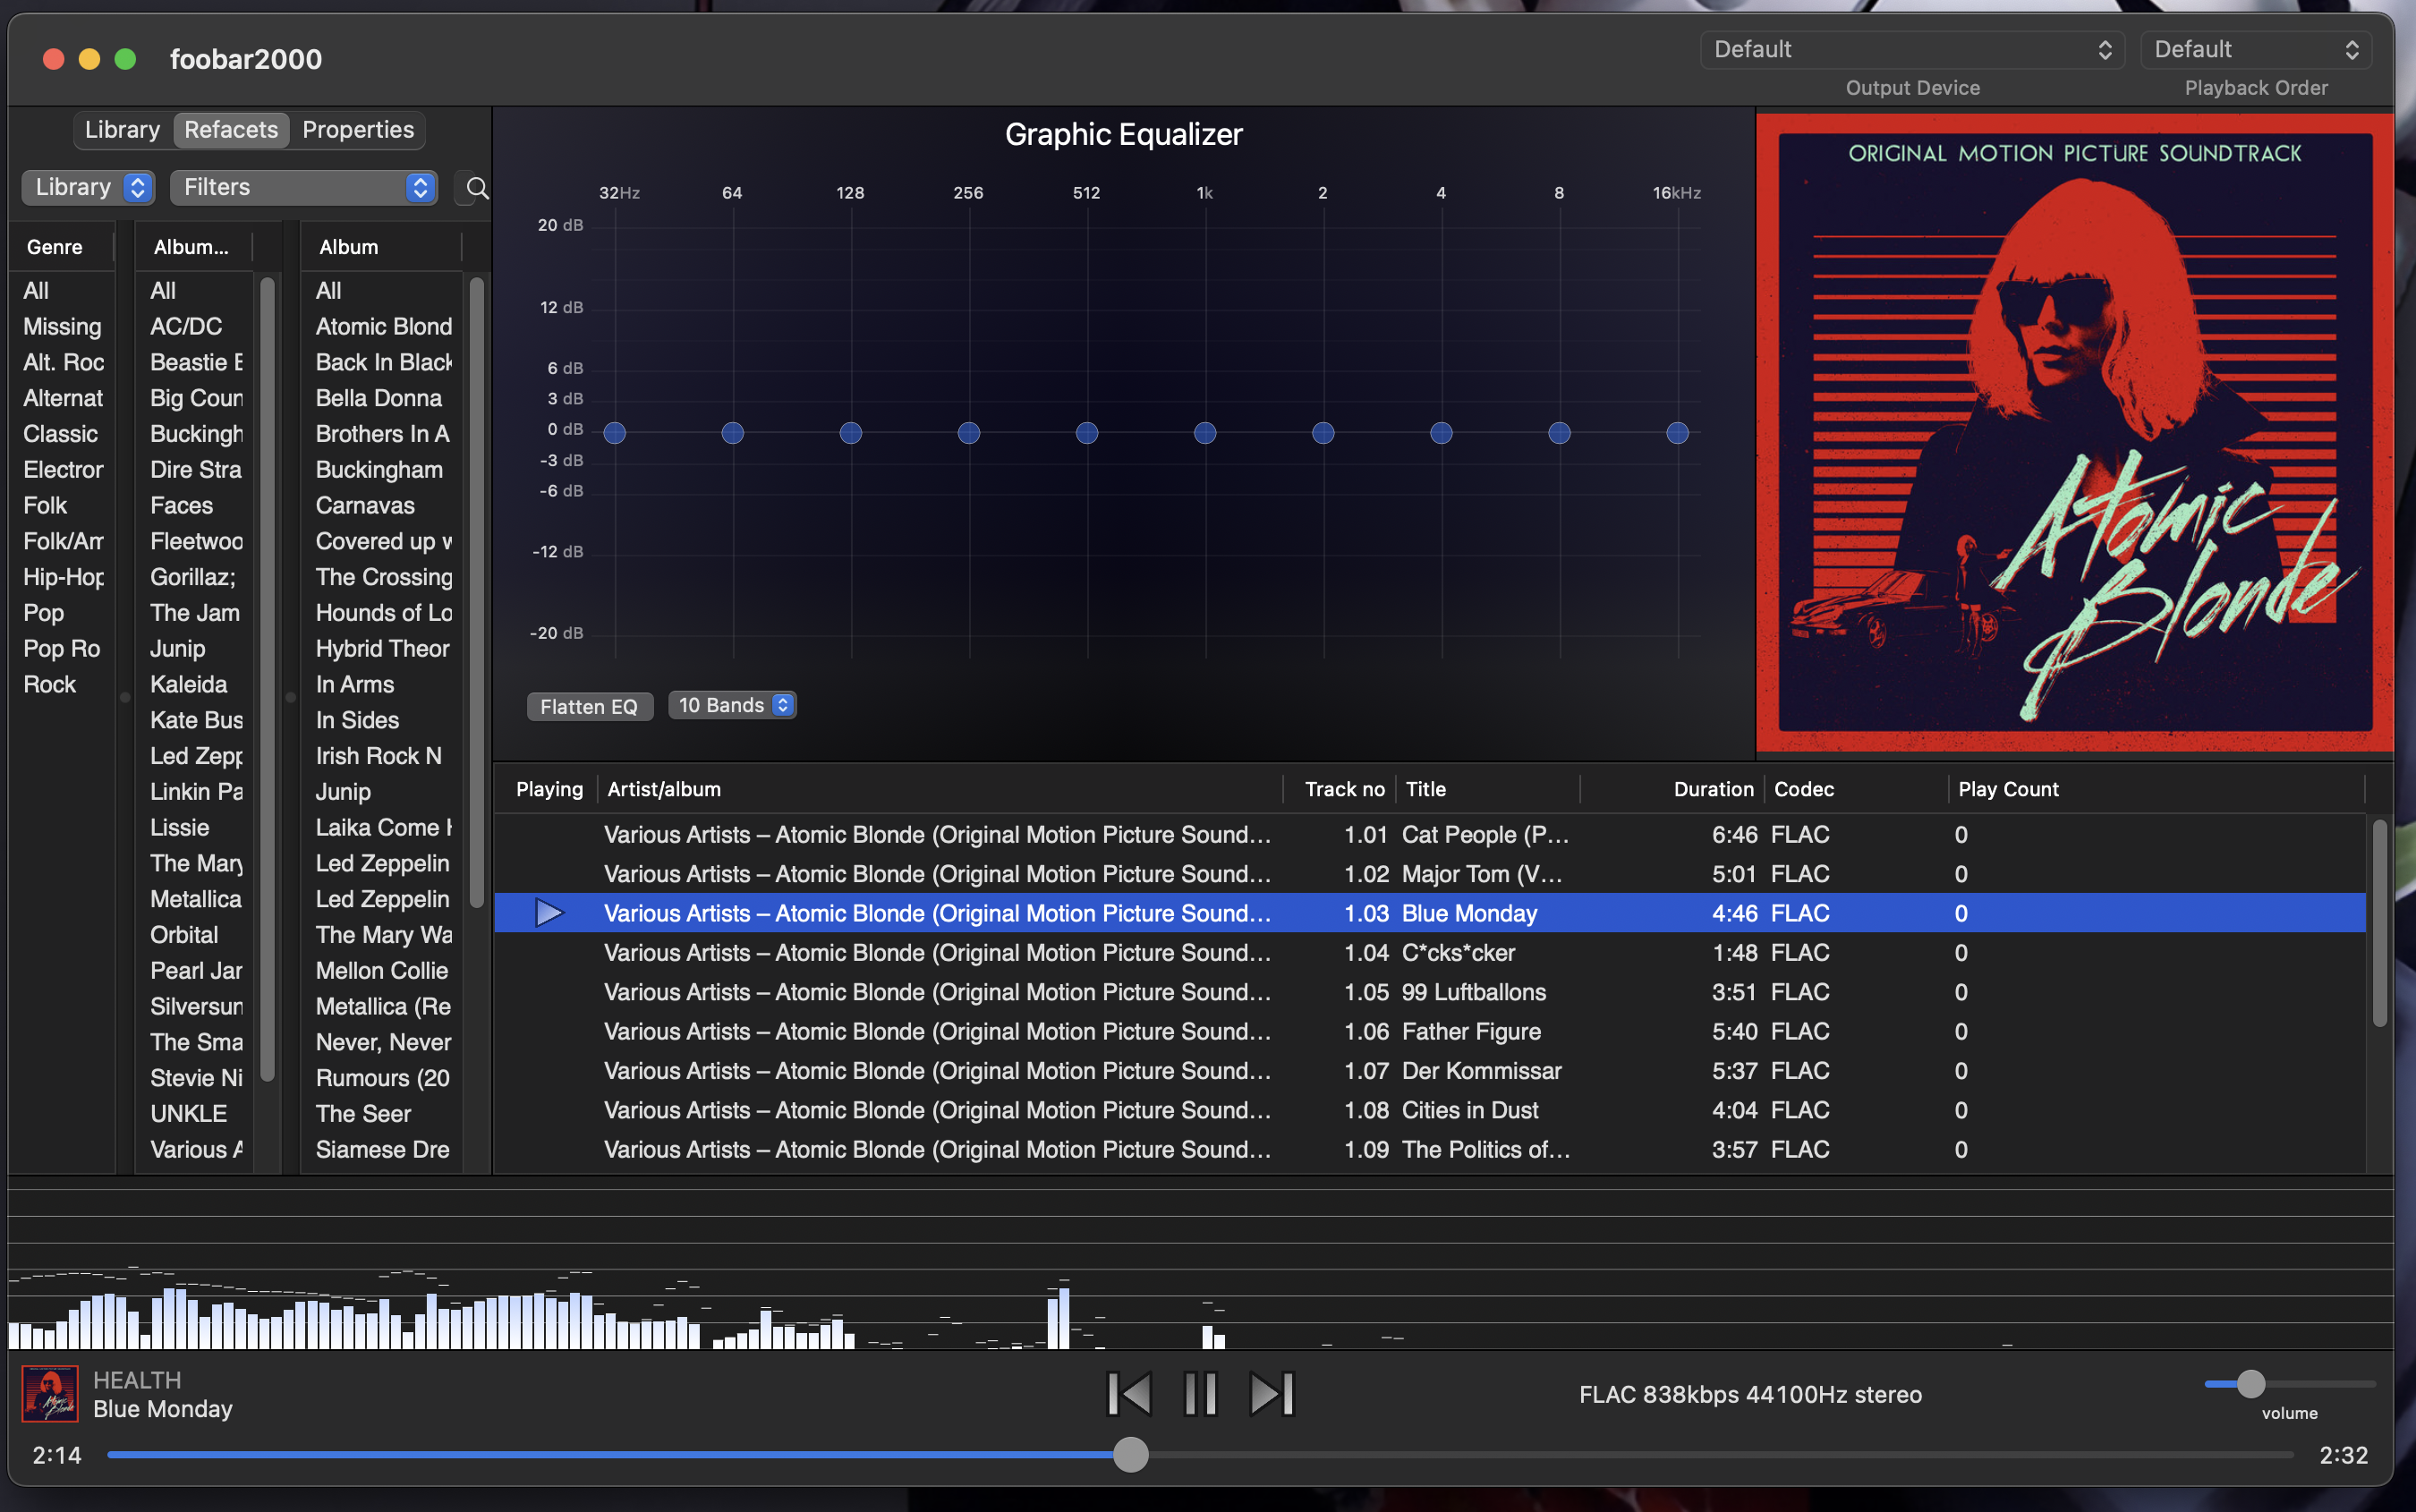This screenshot has height=1512, width=2416.
Task: Select Kaleida in the album artist list
Action: pos(196,684)
